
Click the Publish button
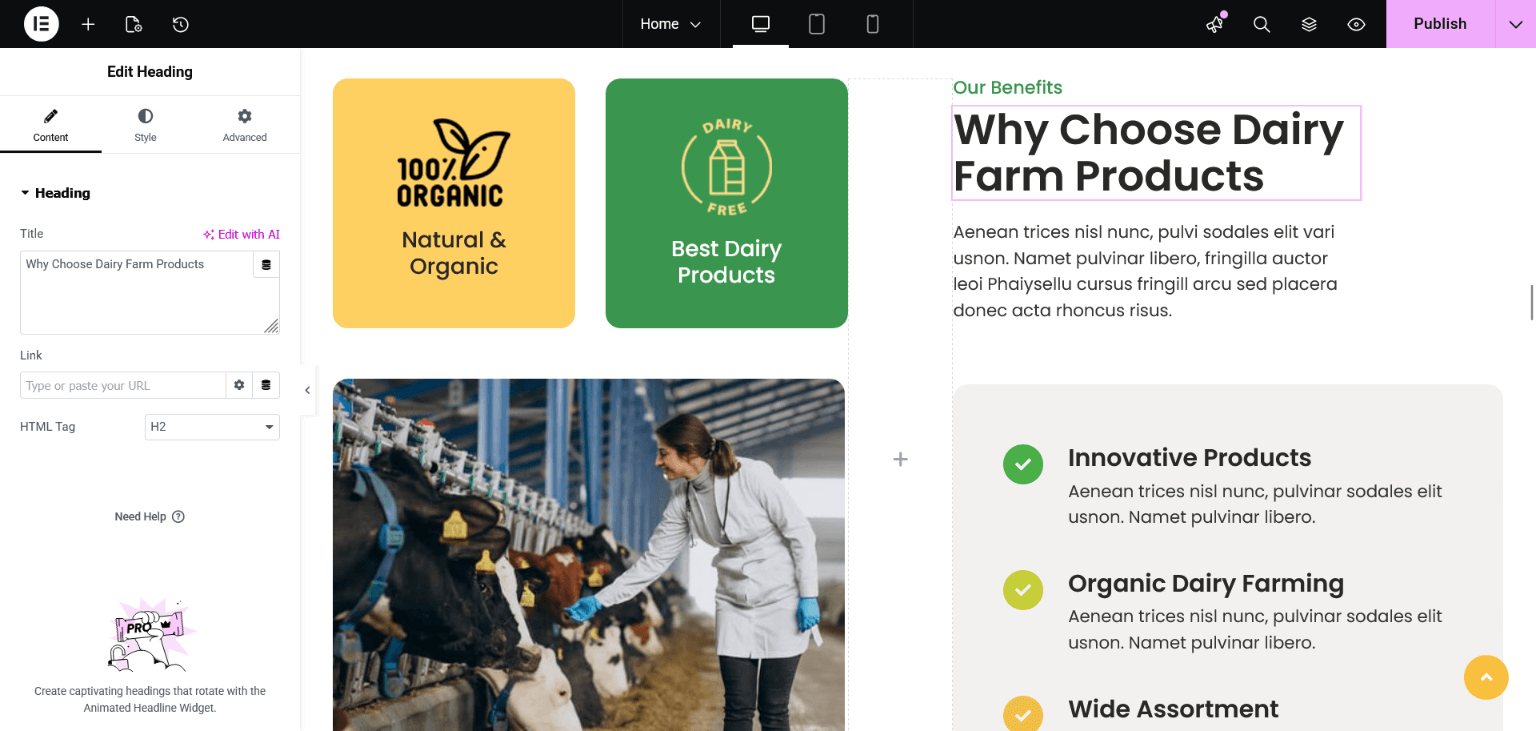point(1440,24)
